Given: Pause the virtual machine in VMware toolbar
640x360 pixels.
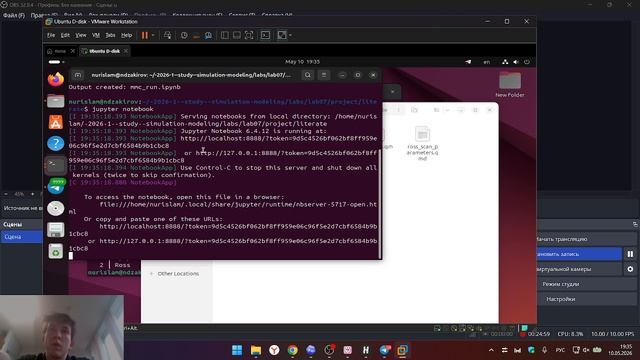Looking at the screenshot, I should [144, 36].
